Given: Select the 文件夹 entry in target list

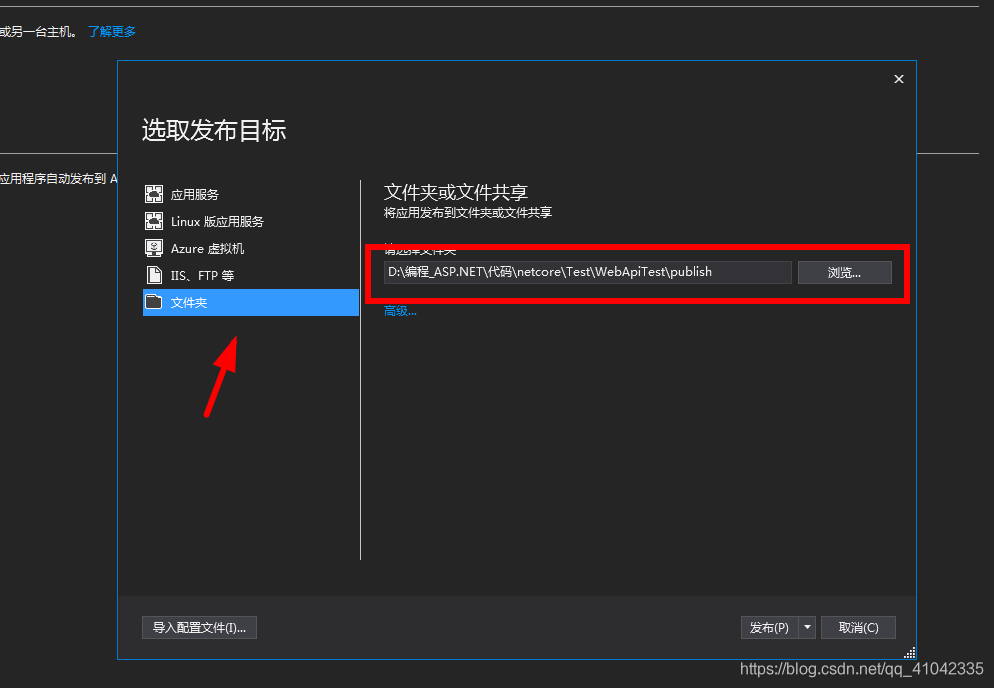Looking at the screenshot, I should pos(200,302).
